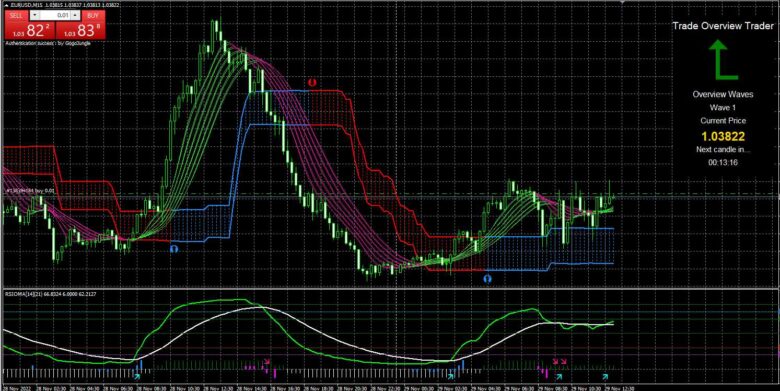Click the EURUSD,M15 chart title

coord(26,4)
